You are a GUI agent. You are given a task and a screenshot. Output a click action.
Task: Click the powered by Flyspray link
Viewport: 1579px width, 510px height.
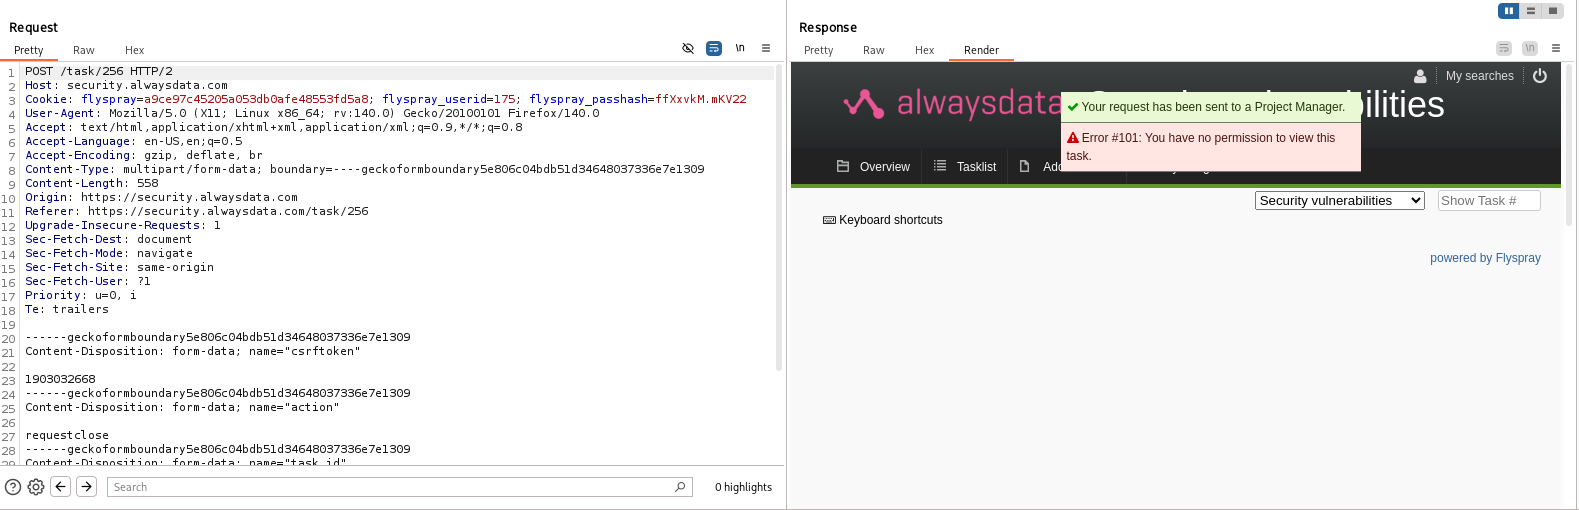[x=1485, y=258]
